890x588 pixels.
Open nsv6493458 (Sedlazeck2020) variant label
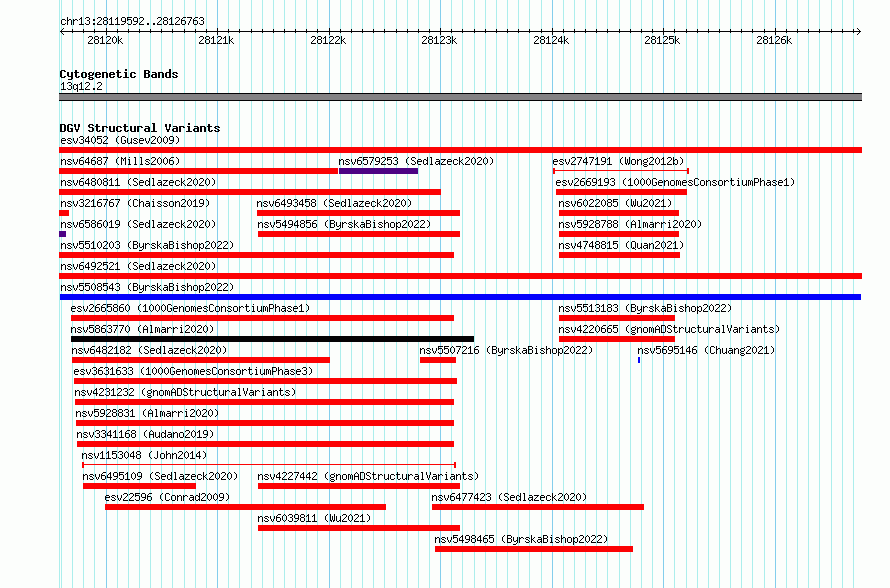coord(334,203)
